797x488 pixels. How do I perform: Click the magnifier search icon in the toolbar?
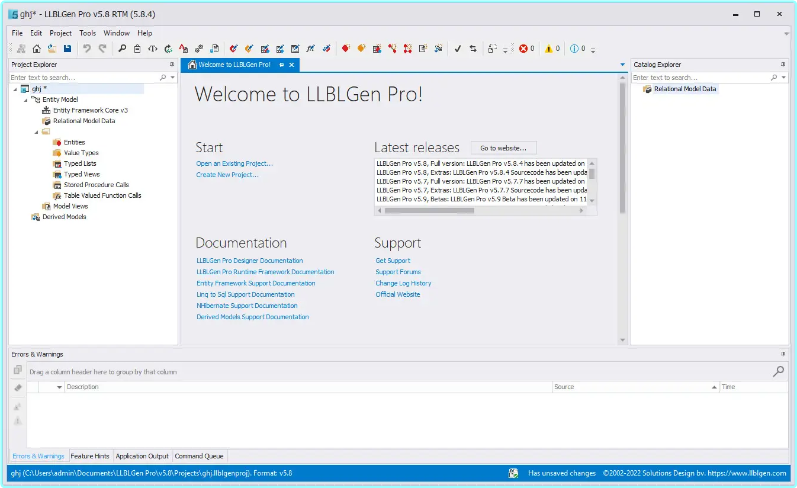tap(122, 49)
